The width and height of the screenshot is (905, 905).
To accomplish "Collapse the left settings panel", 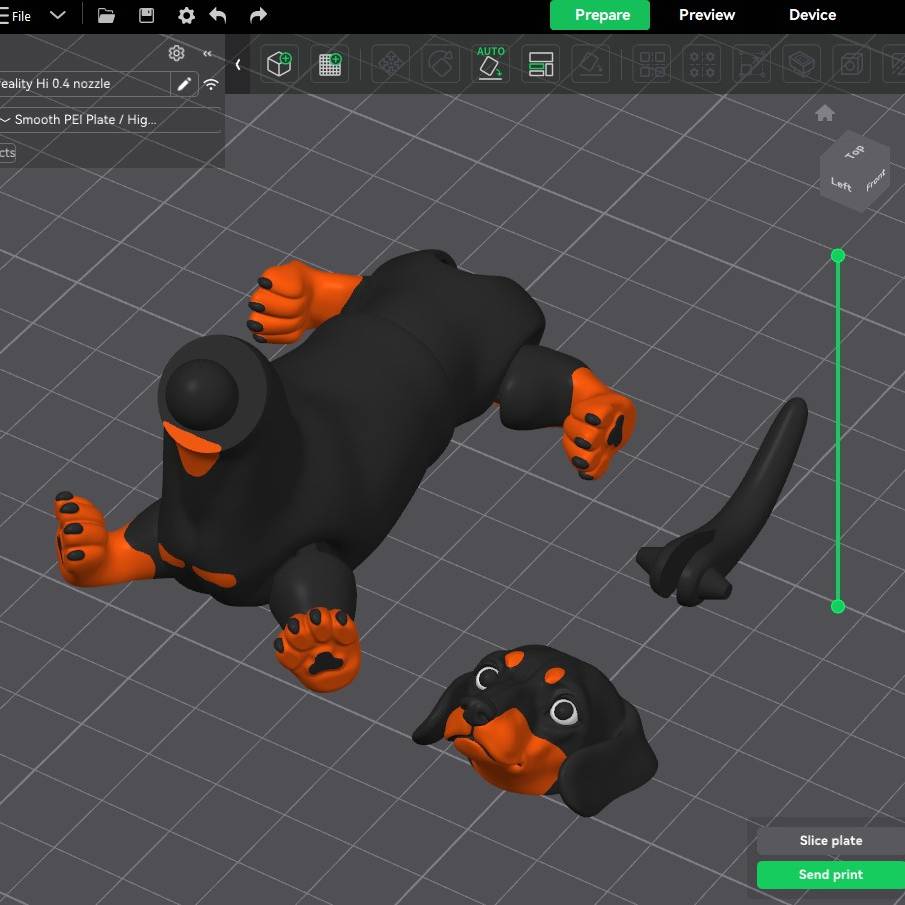I will pyautogui.click(x=207, y=54).
